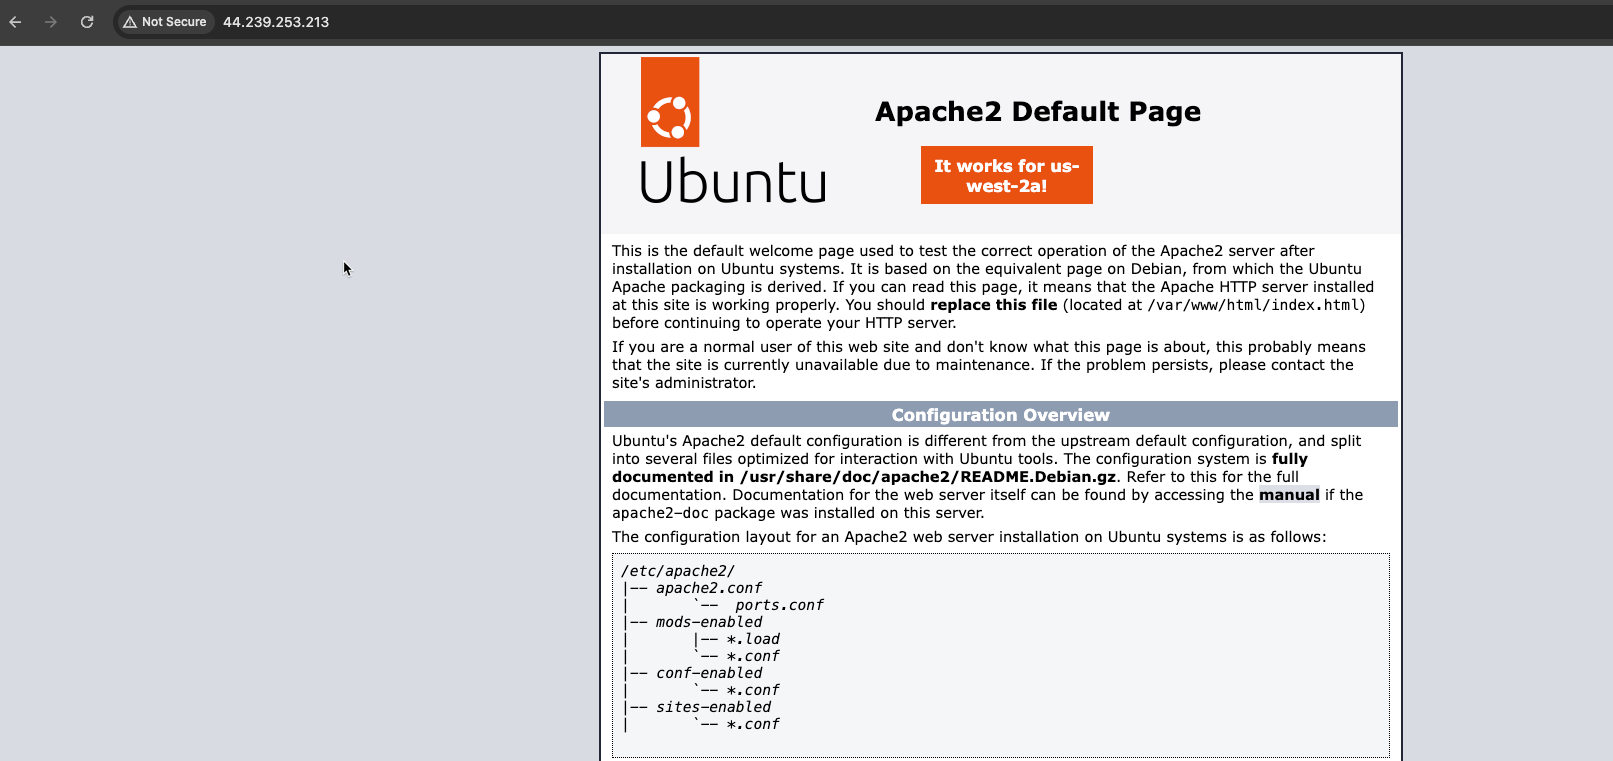Click the Ubuntu wordmark text
This screenshot has width=1613, height=761.
[733, 181]
